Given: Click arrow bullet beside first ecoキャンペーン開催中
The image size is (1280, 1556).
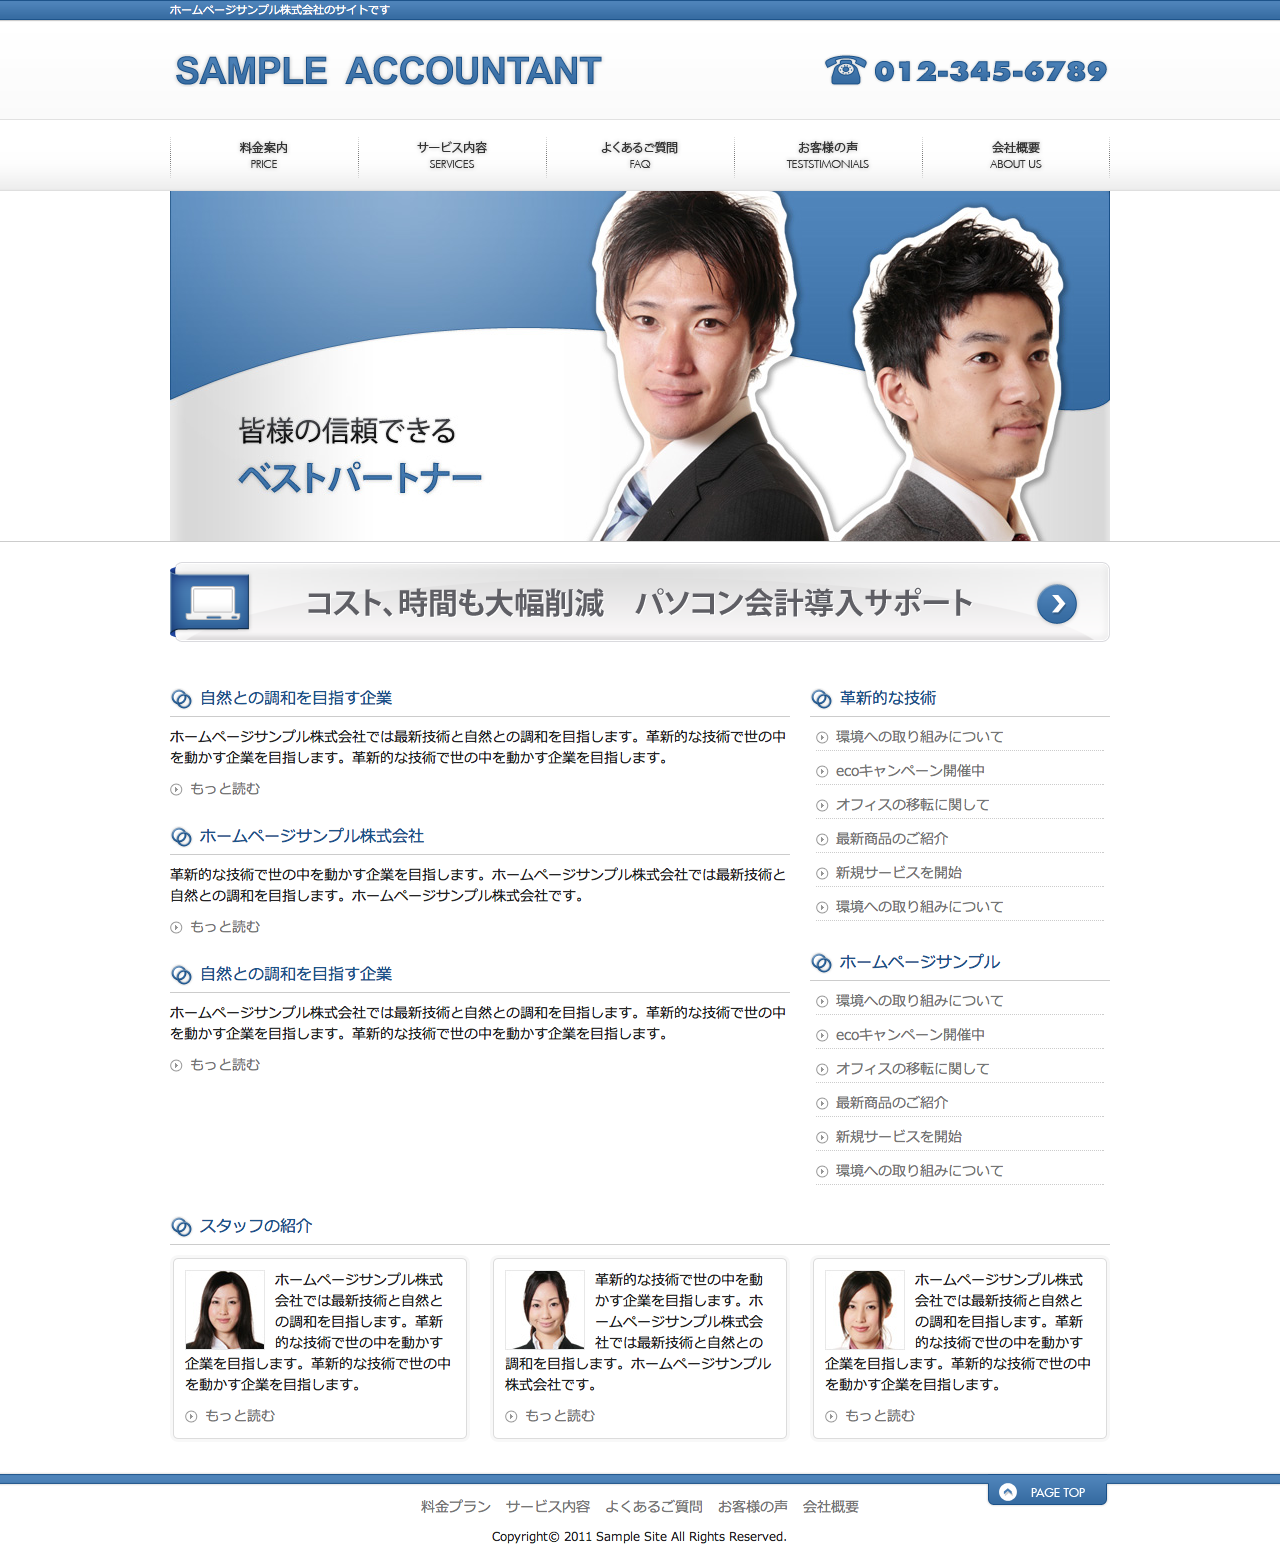Looking at the screenshot, I should [x=822, y=772].
